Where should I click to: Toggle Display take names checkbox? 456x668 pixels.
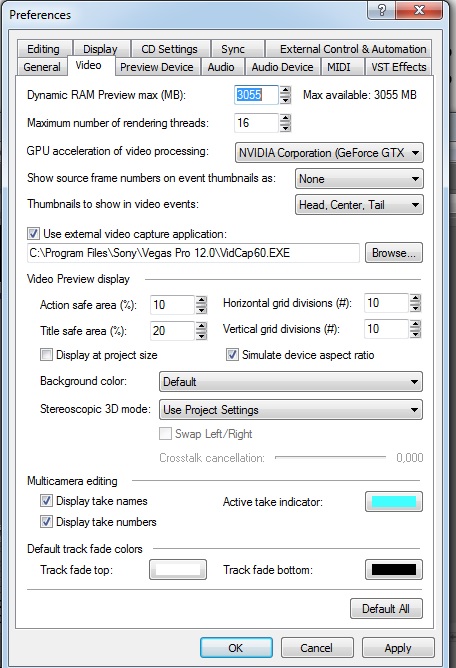[46, 501]
